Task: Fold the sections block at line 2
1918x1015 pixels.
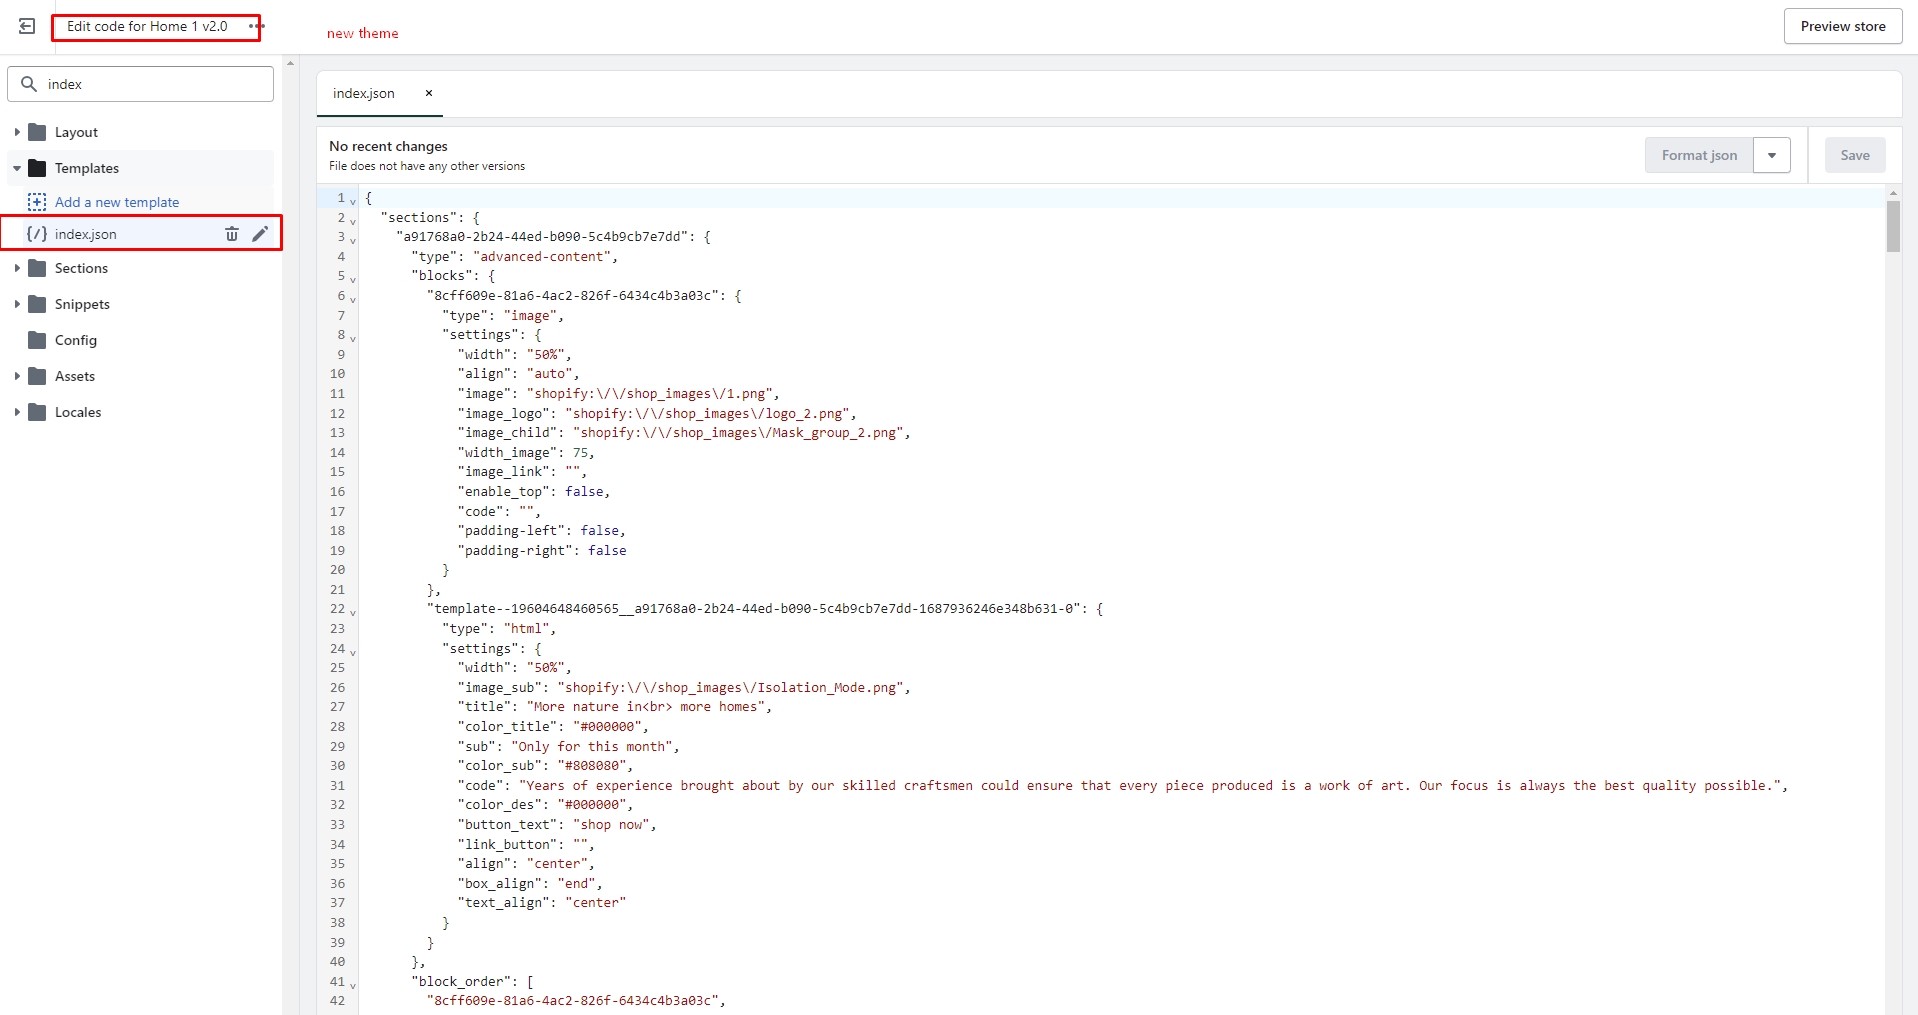Action: tap(353, 221)
